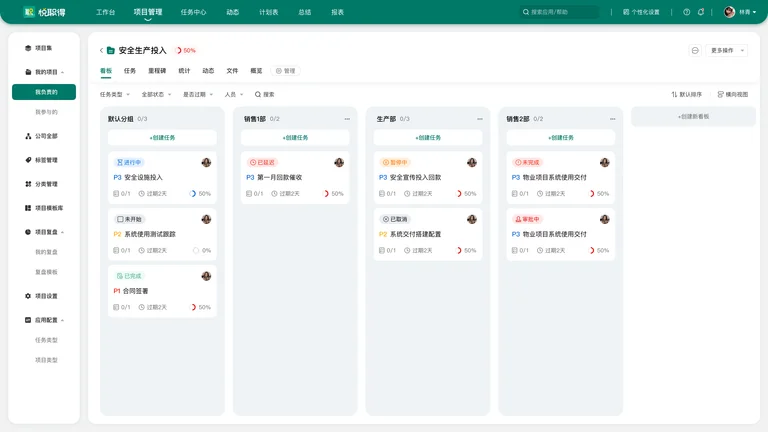Image resolution: width=768 pixels, height=432 pixels.
Task: Collapse the 我的项目 sidebar group
Action: click(x=62, y=72)
